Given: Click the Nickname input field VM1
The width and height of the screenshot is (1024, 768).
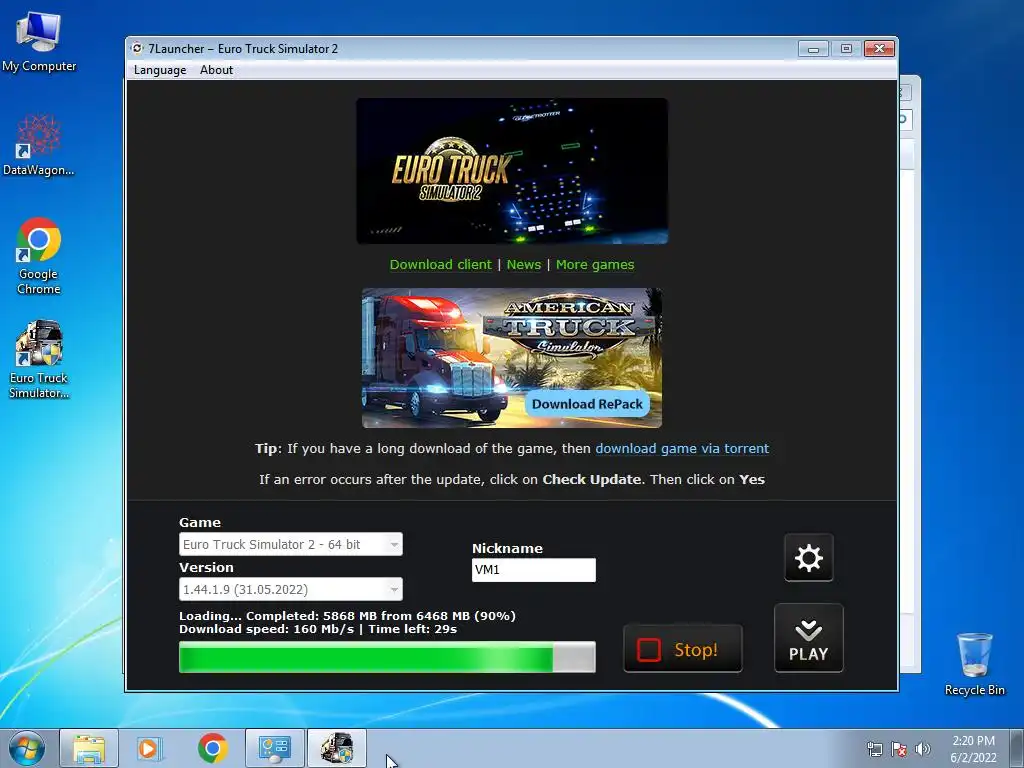Looking at the screenshot, I should [x=534, y=569].
